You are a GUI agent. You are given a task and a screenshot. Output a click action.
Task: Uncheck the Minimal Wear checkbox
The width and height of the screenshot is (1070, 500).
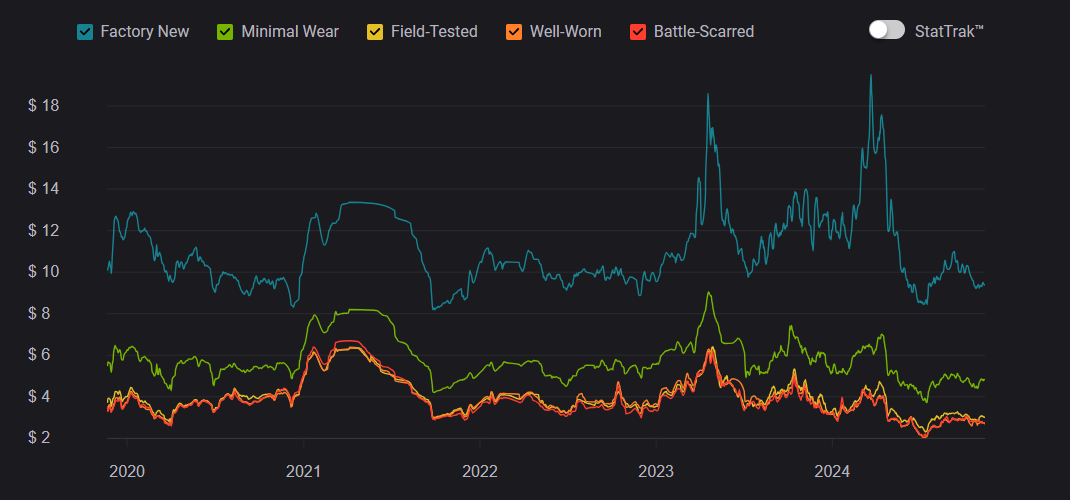[225, 32]
